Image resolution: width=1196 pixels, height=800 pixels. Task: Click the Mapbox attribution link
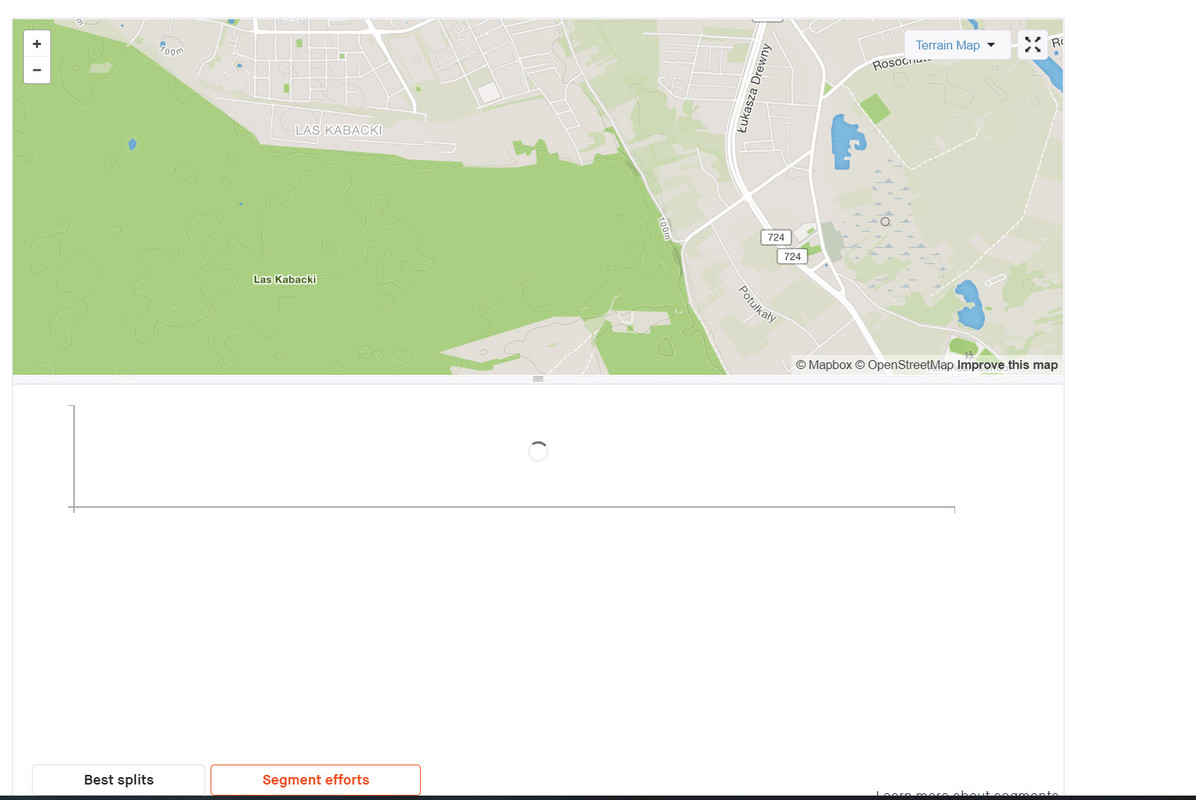pyautogui.click(x=824, y=365)
